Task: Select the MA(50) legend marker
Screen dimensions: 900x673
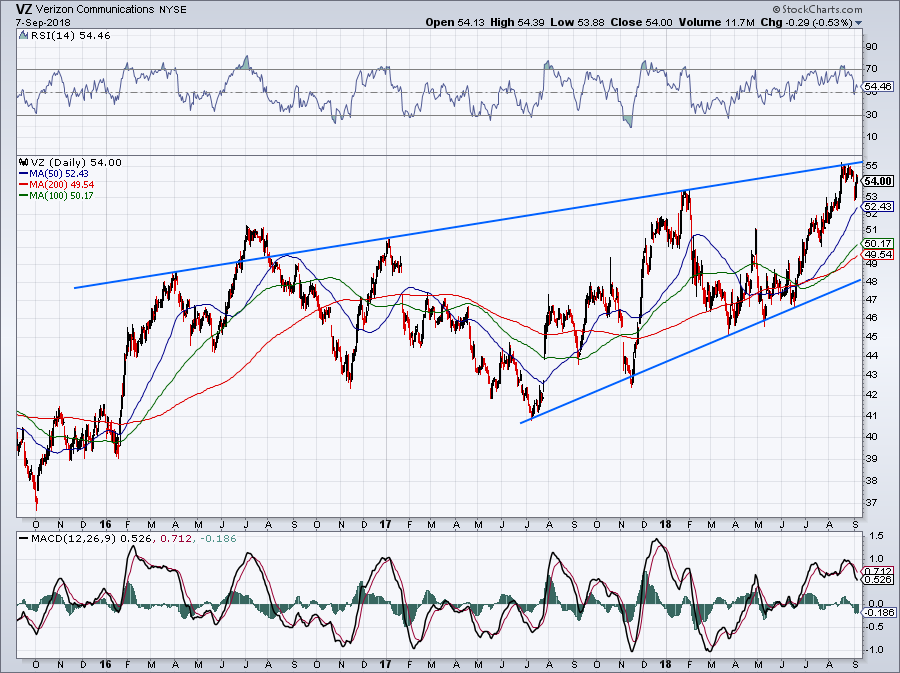Action: coord(24,174)
